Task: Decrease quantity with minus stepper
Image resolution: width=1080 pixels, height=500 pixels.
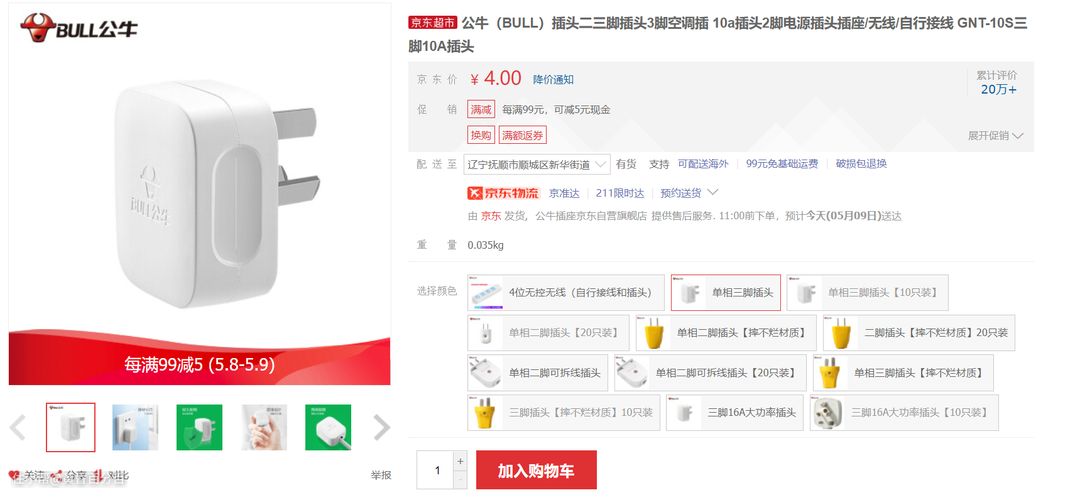Action: [461, 479]
